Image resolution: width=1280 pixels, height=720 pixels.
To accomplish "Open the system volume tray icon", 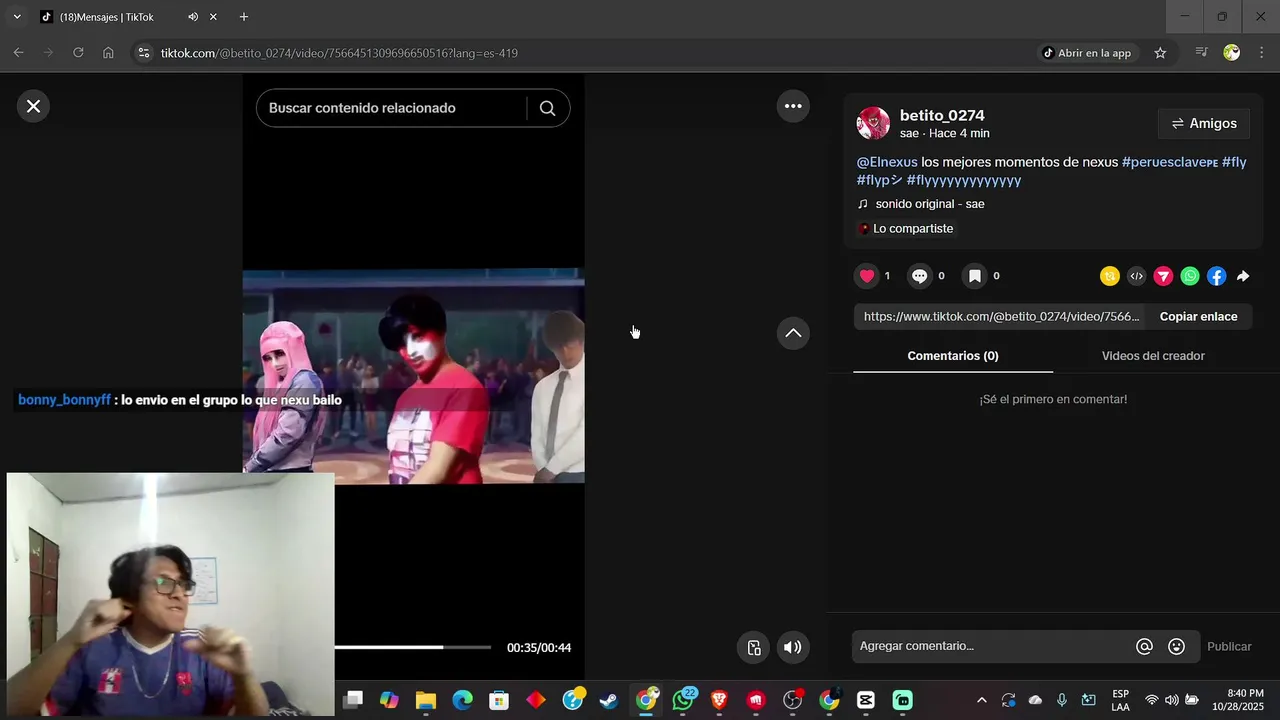I will [x=1171, y=700].
